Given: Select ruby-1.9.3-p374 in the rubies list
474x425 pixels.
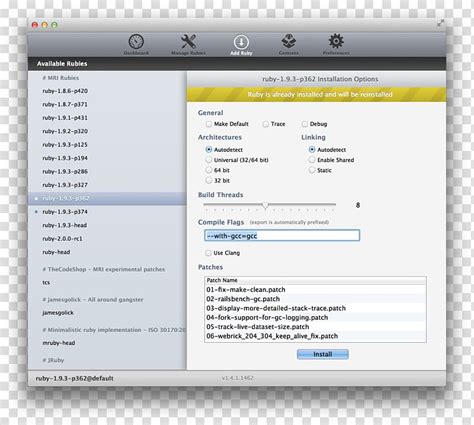Looking at the screenshot, I should (65, 212).
